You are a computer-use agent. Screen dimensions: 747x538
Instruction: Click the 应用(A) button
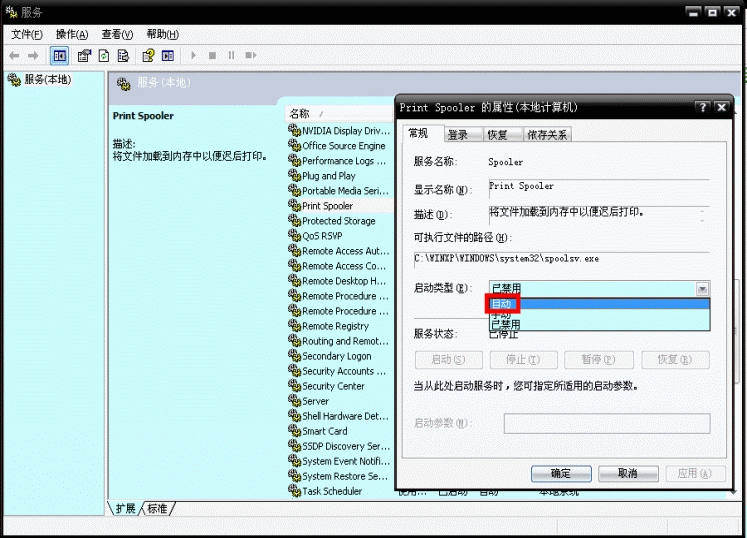(x=695, y=473)
